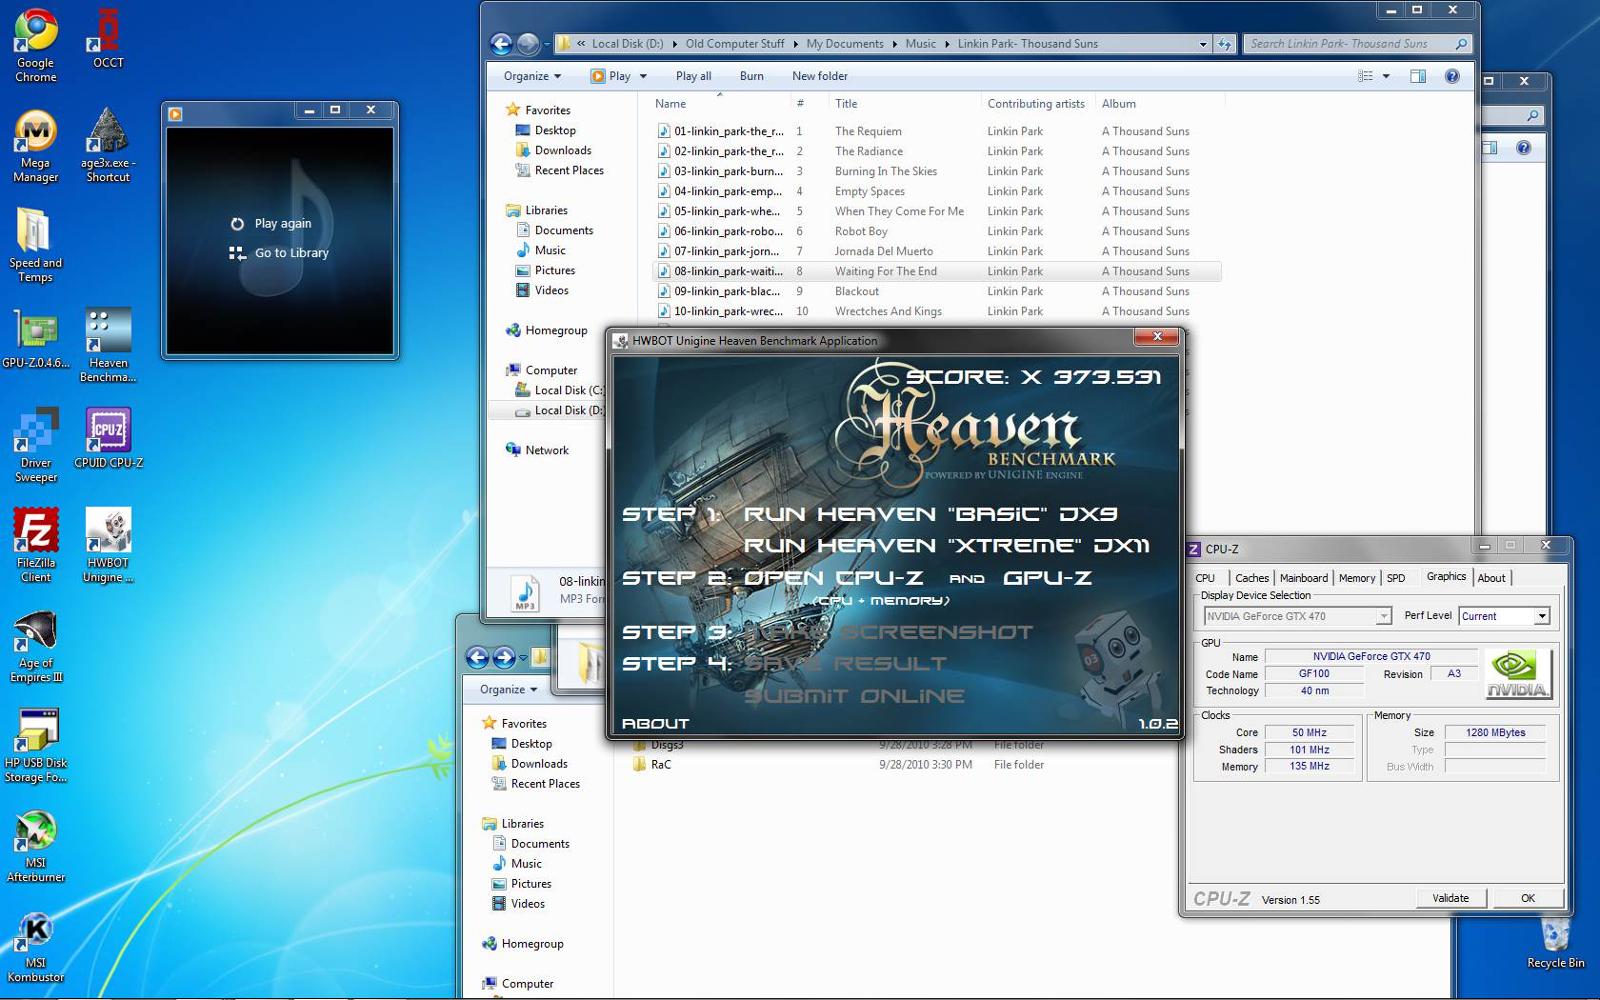Click ABOUT in HWBOT Heaven application
The image size is (1600, 1000).
pyautogui.click(x=655, y=723)
